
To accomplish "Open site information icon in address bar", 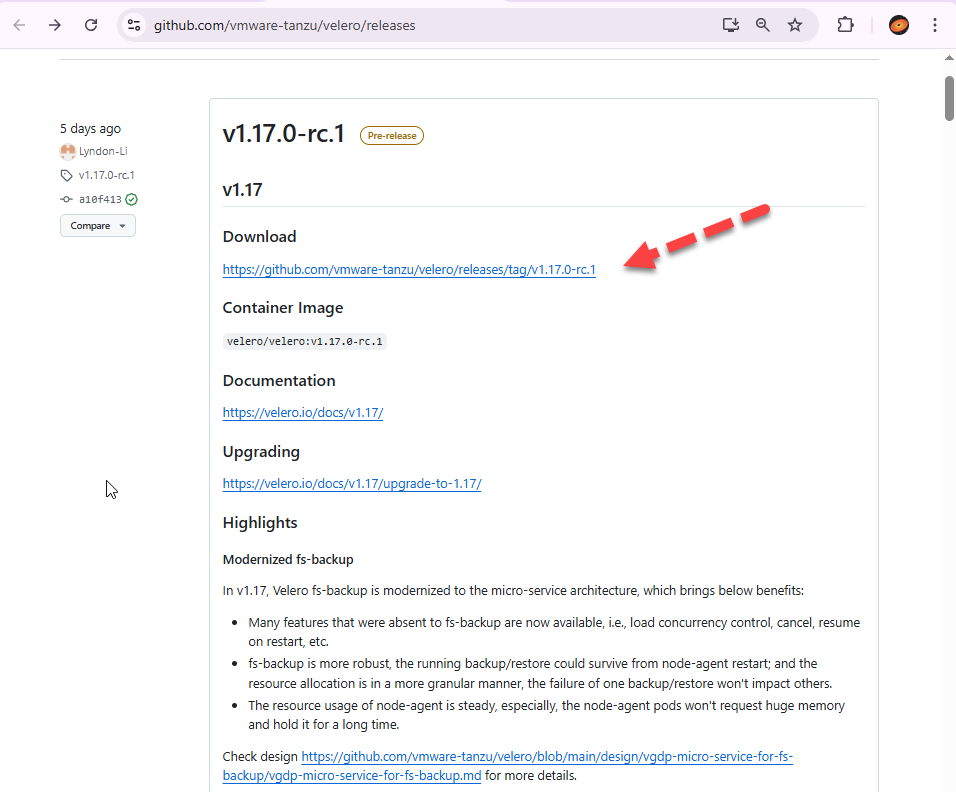I will [134, 25].
